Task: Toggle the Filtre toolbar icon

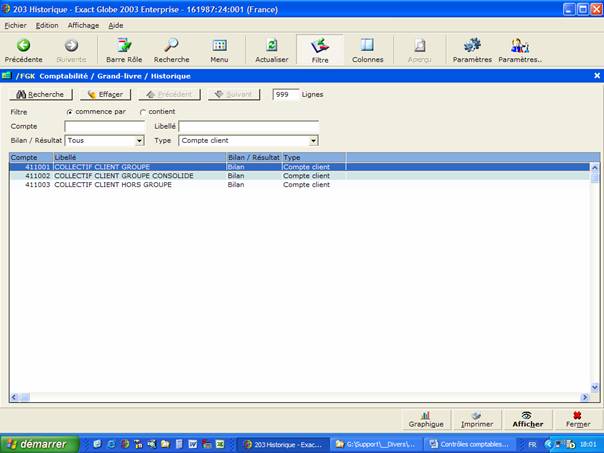Action: [x=320, y=46]
